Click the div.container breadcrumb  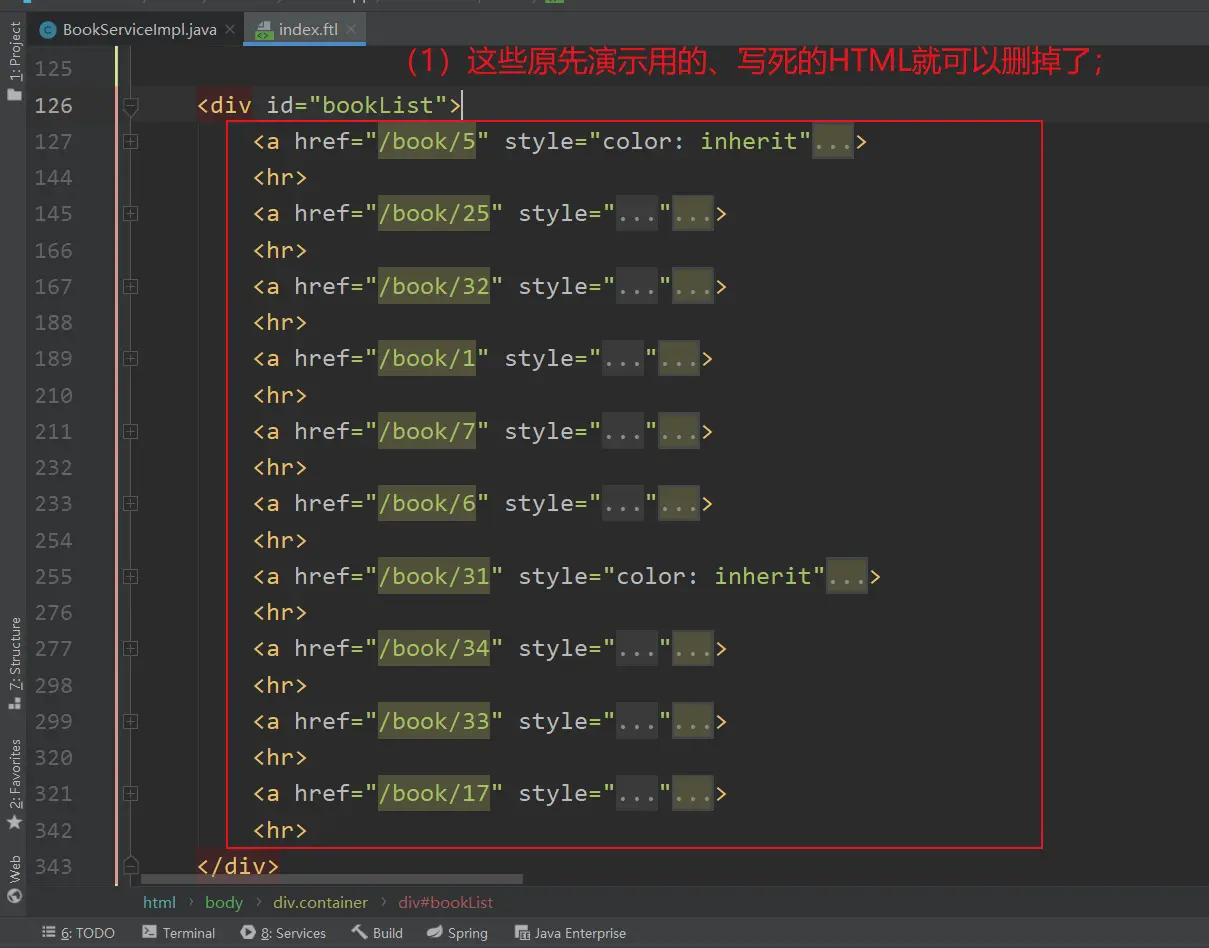coord(320,902)
